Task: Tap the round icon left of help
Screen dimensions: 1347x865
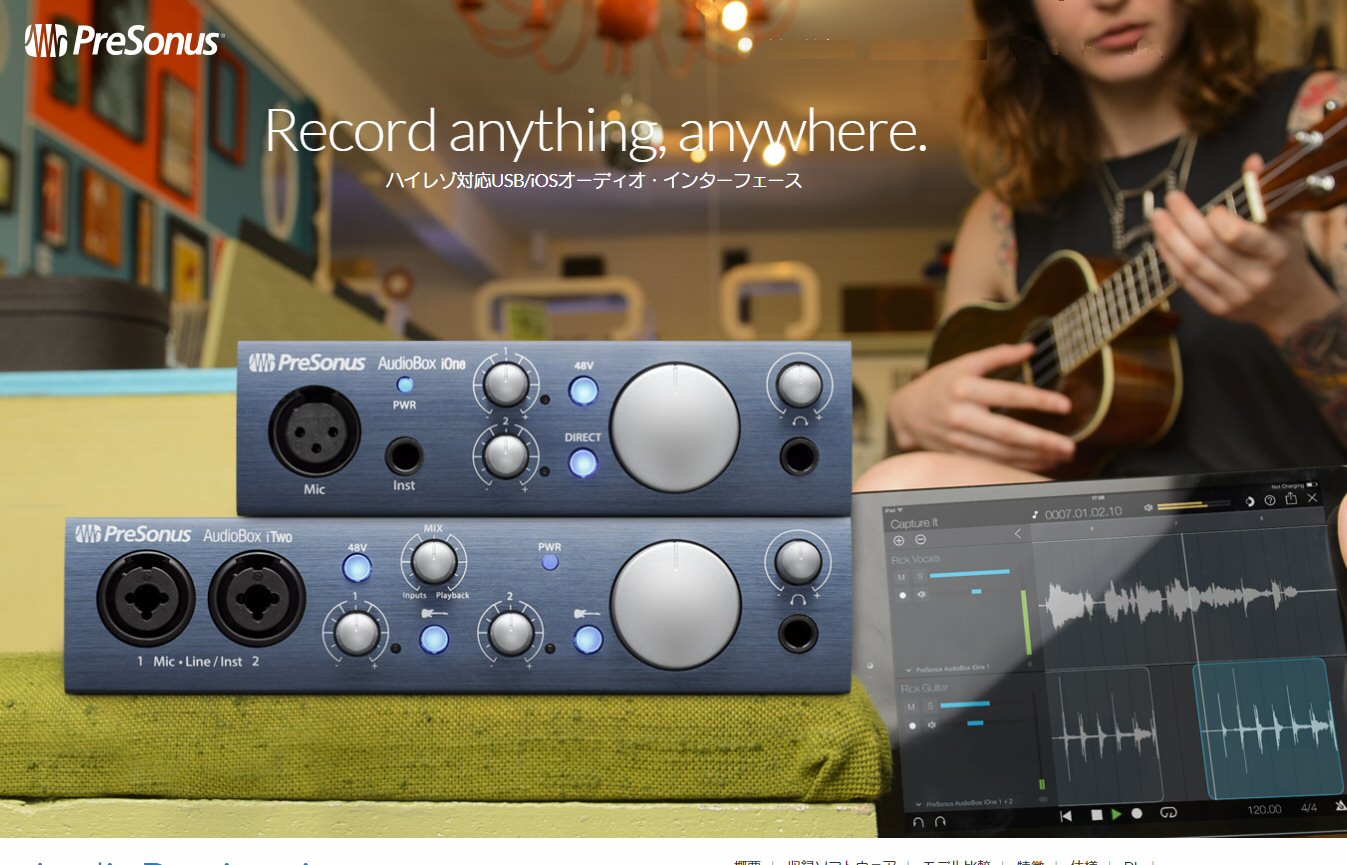Action: pyautogui.click(x=1250, y=502)
